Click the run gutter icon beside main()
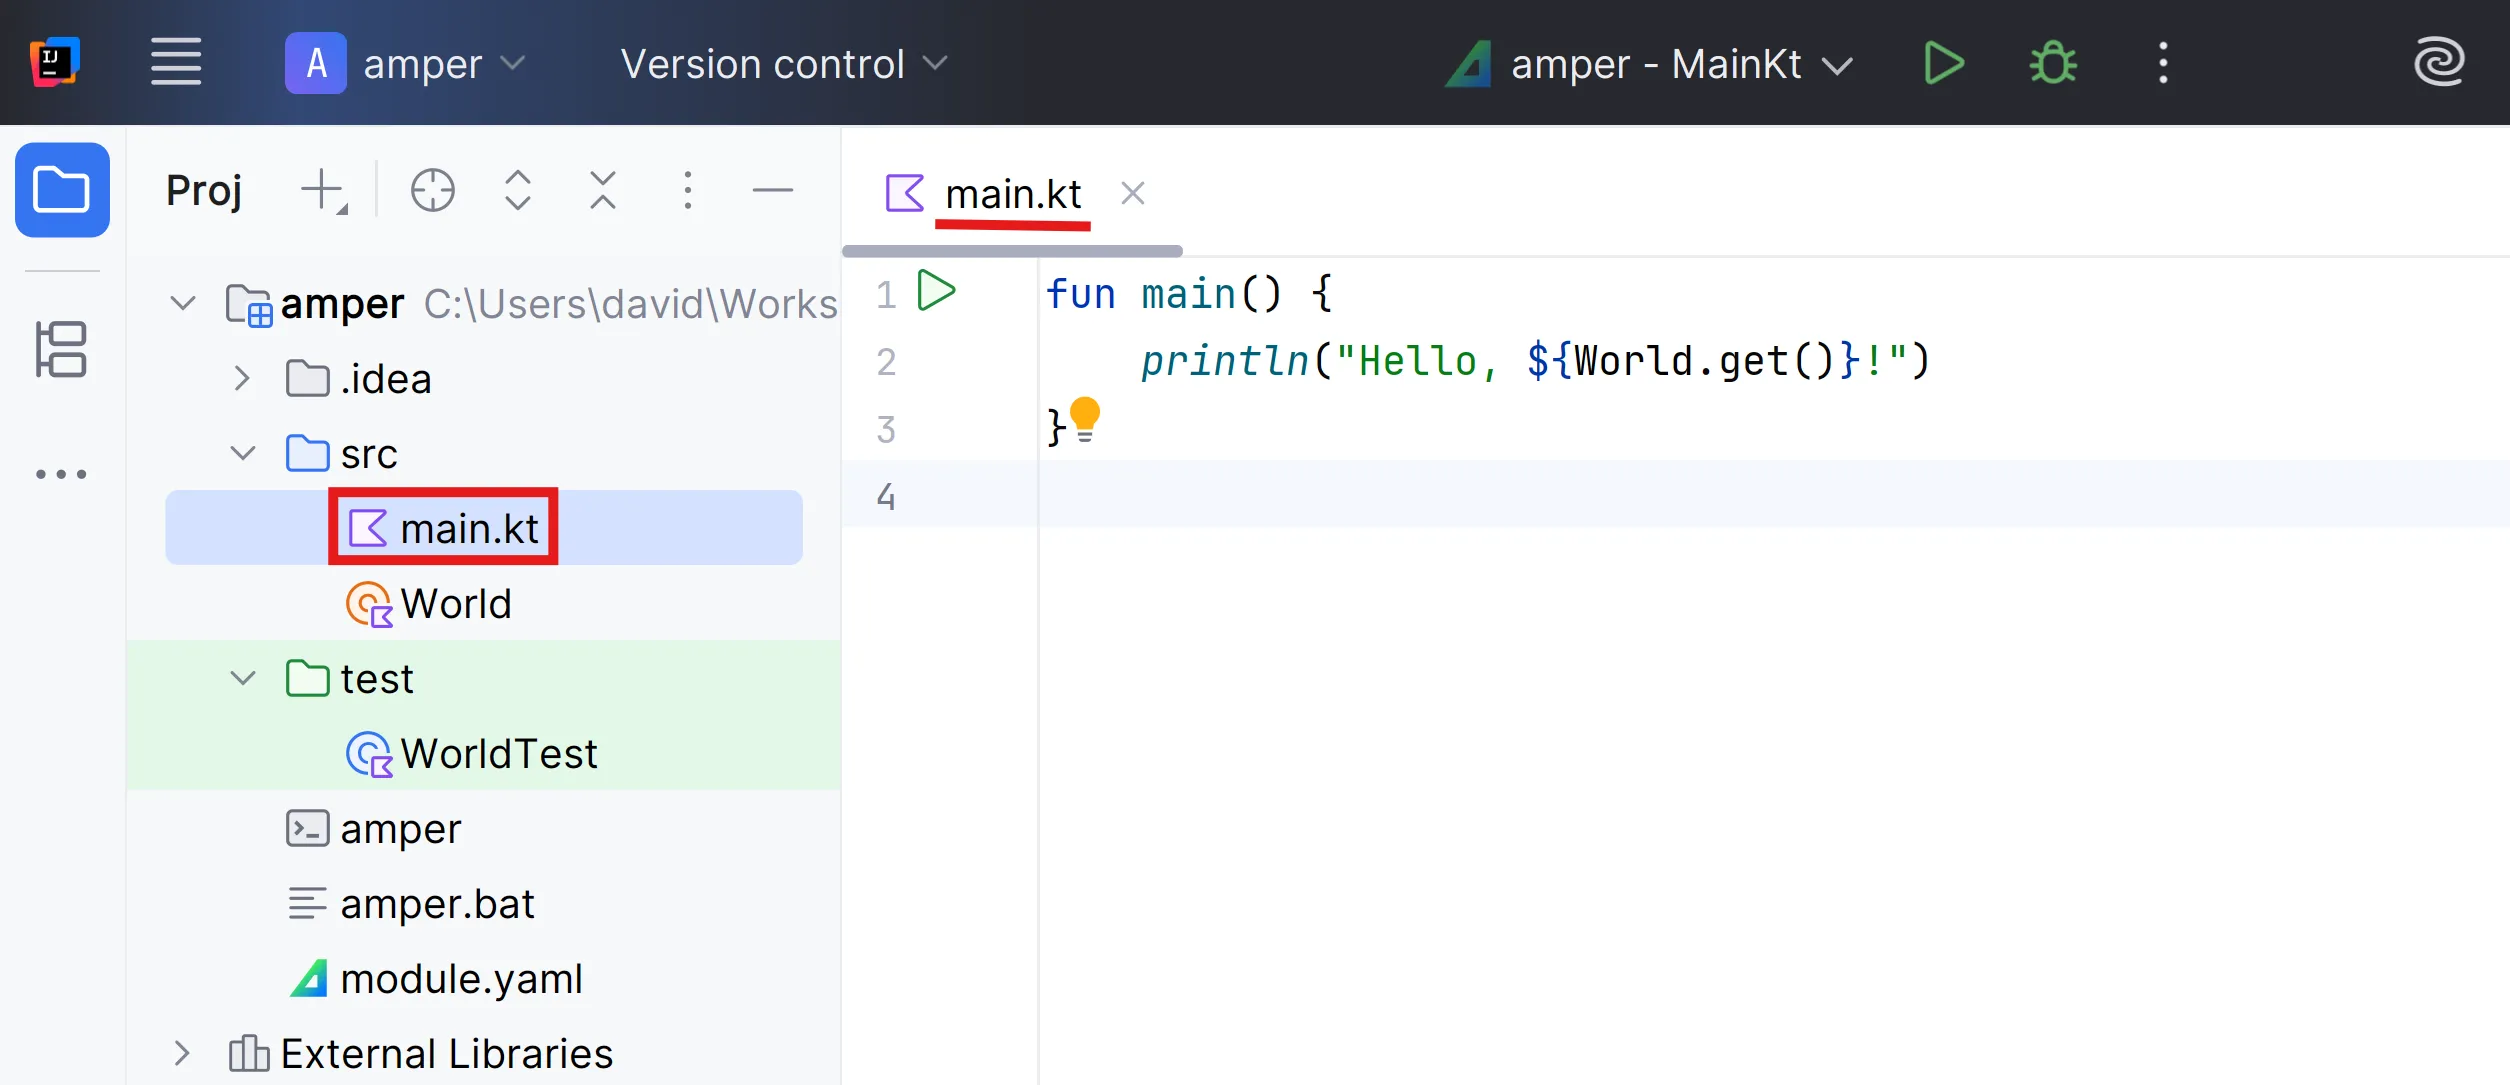 tap(936, 291)
